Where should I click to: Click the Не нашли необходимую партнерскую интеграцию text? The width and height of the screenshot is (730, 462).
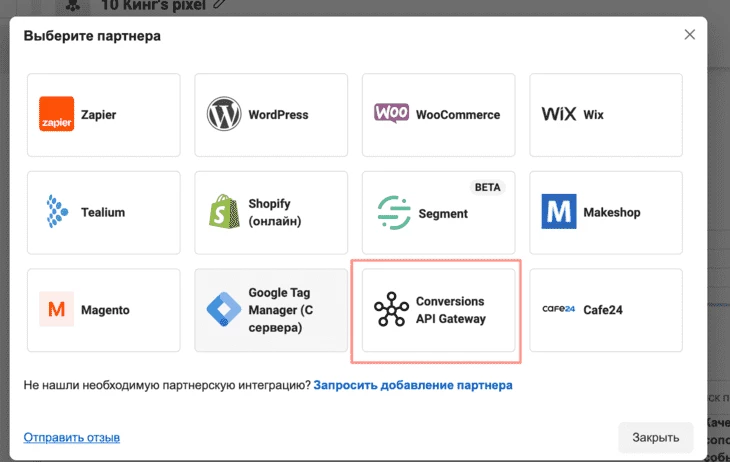[167, 386]
